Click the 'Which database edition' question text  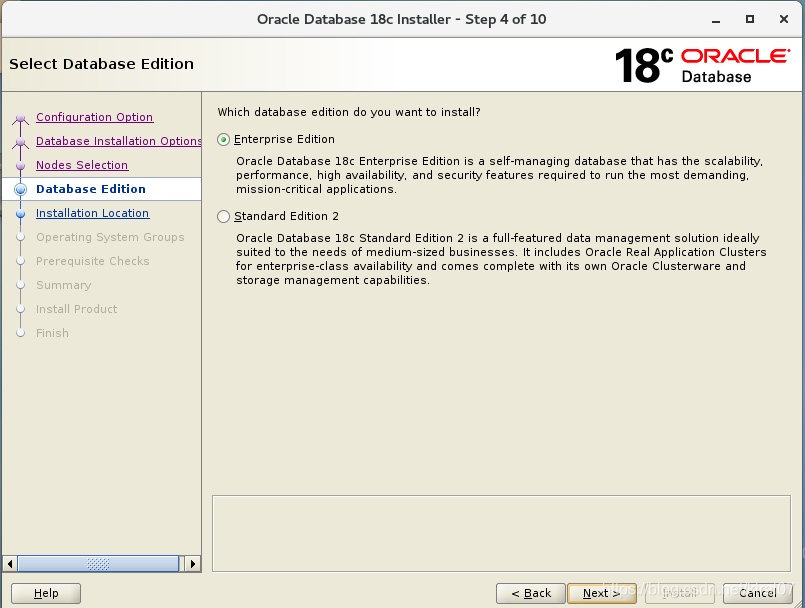349,112
